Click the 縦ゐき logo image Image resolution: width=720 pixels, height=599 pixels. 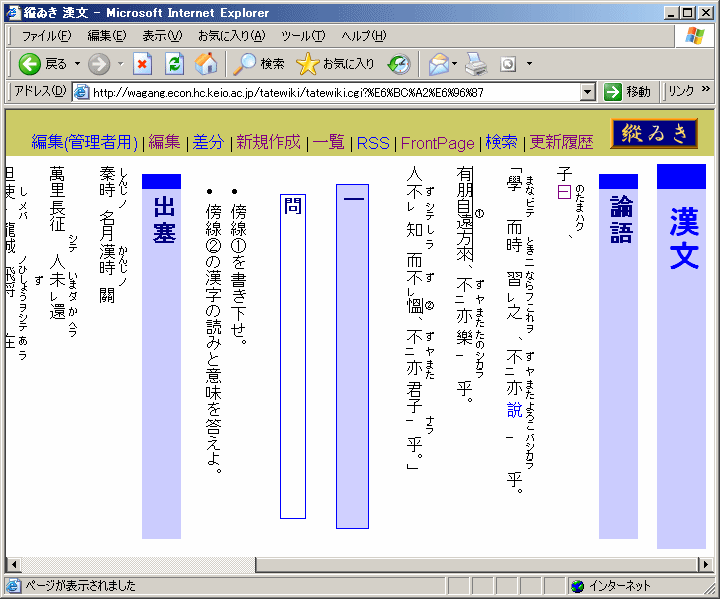tap(653, 133)
